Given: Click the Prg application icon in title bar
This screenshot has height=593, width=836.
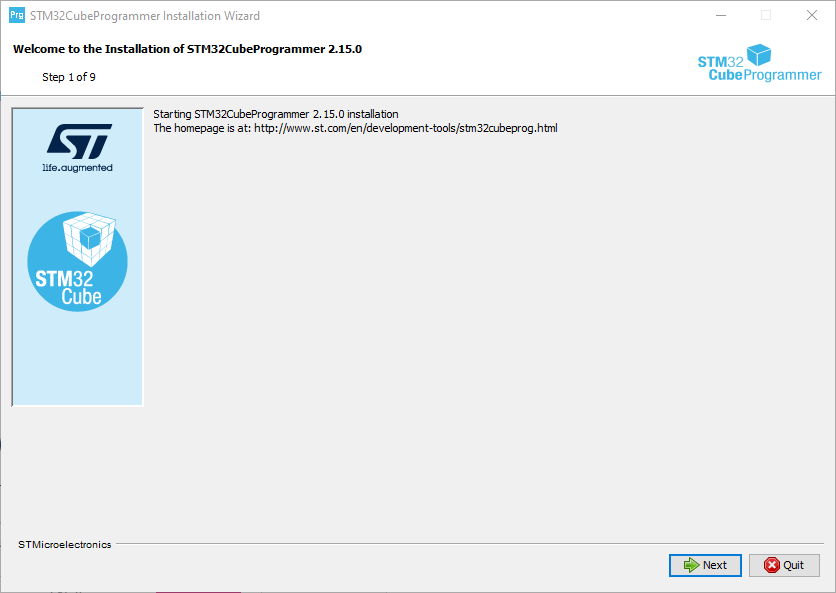Looking at the screenshot, I should coord(16,16).
